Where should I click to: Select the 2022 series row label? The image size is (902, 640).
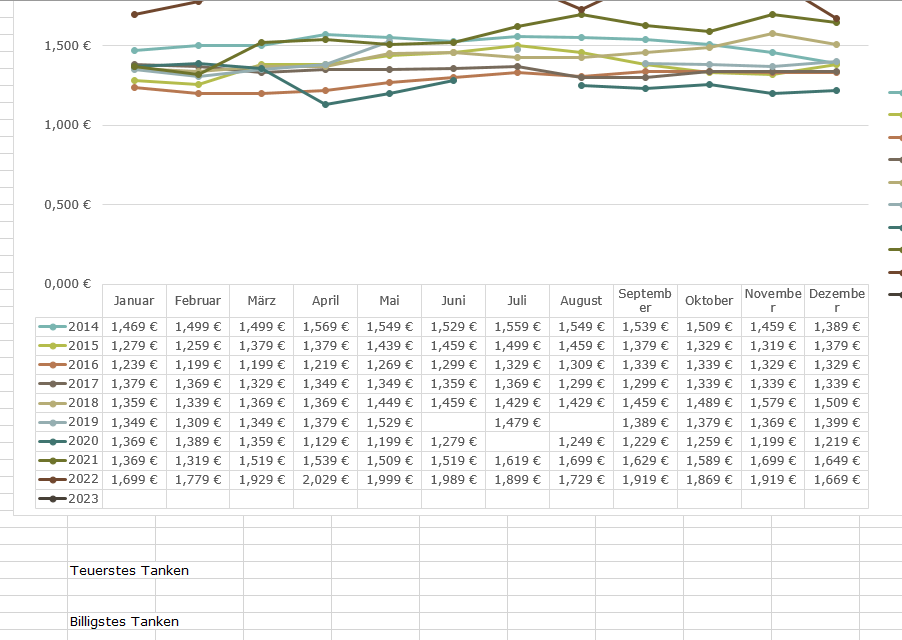point(83,478)
